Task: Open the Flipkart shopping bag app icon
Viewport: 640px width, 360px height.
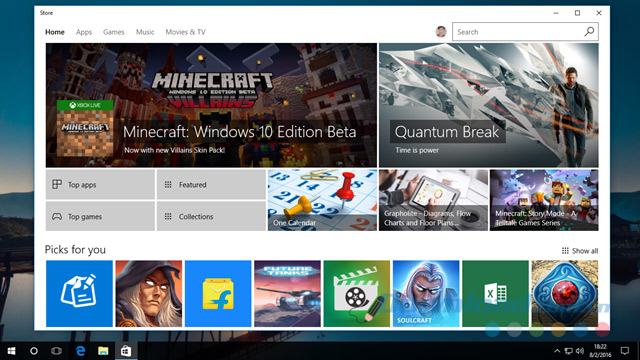Action: click(218, 293)
